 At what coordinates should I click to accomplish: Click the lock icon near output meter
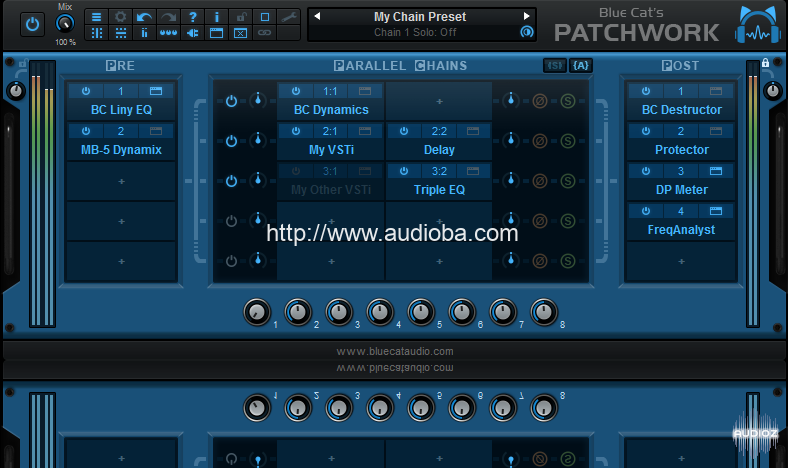[765, 63]
